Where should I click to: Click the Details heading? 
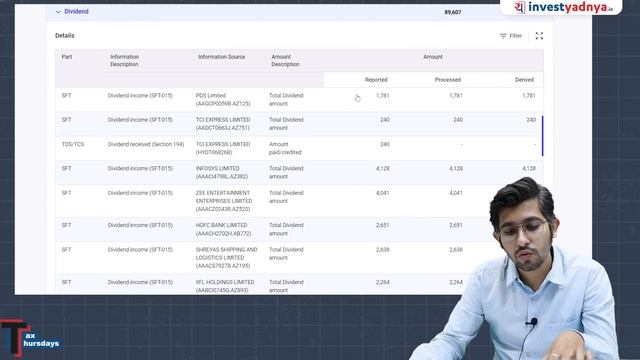(64, 36)
